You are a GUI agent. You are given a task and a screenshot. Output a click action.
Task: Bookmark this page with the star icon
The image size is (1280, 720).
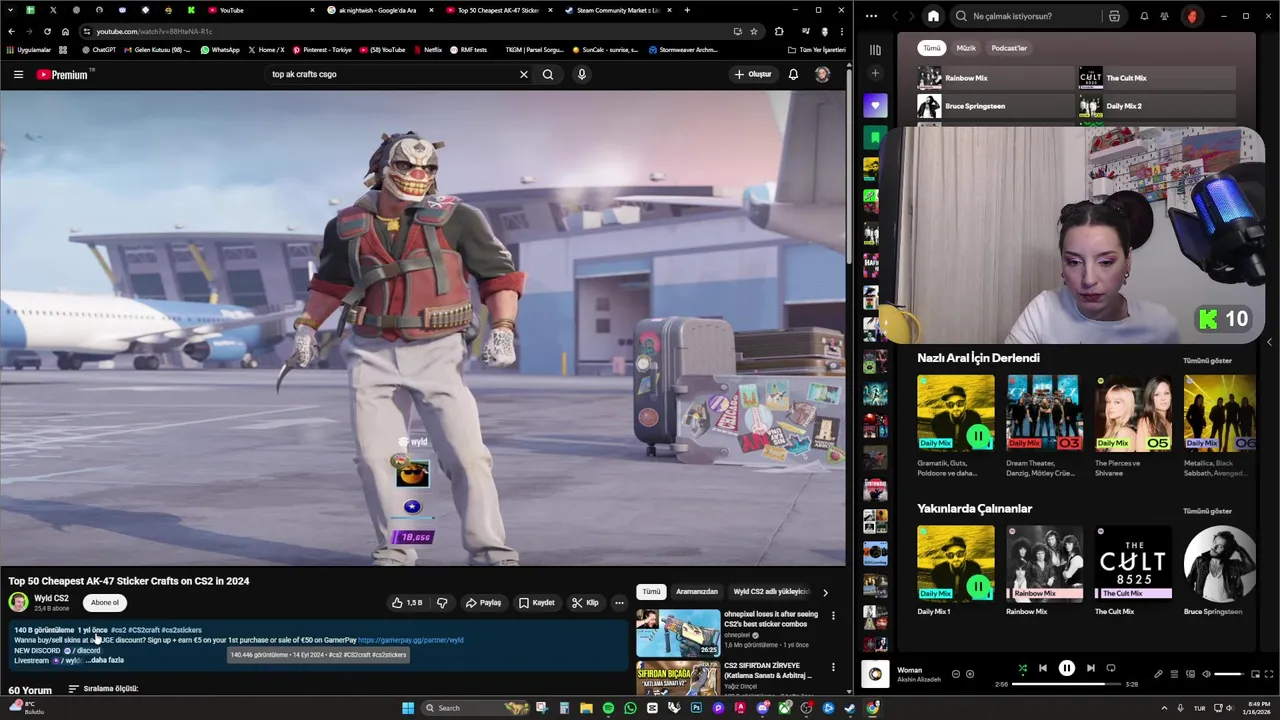754,31
